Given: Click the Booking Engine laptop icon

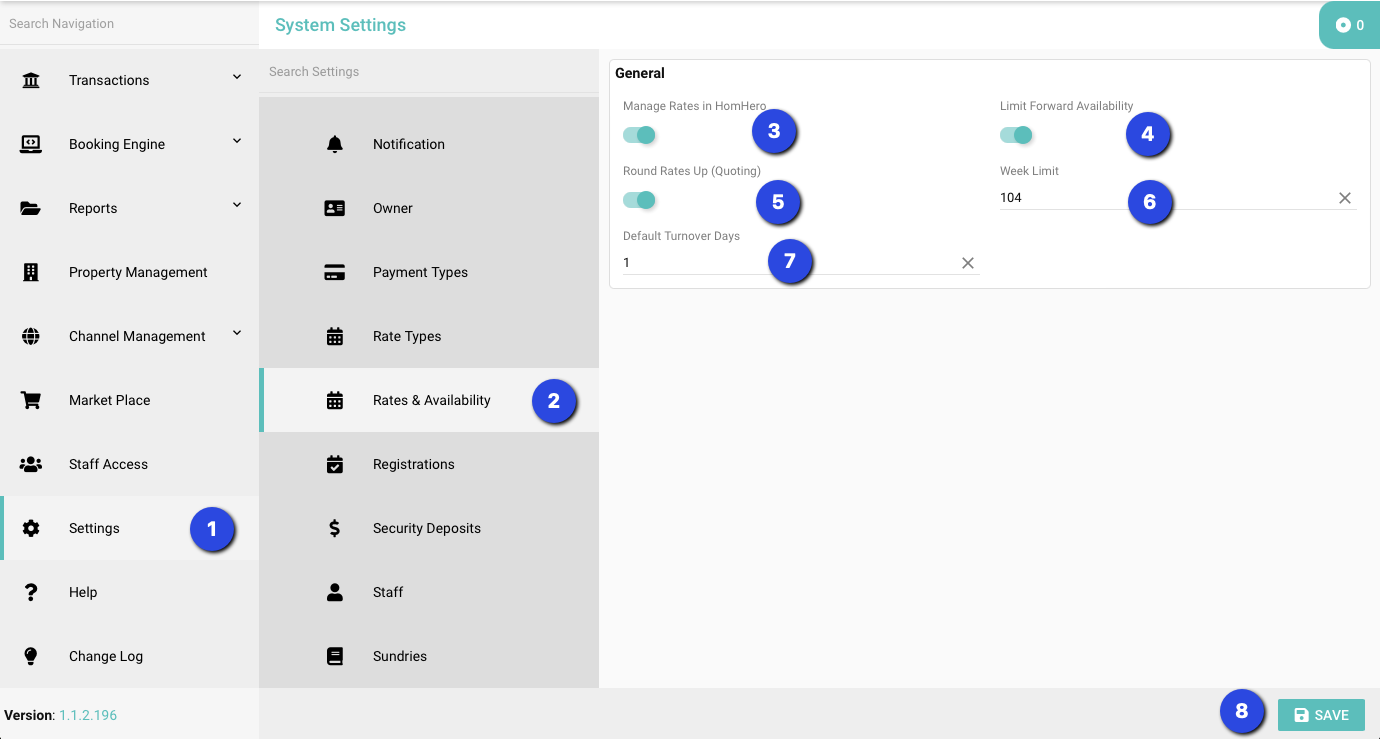Looking at the screenshot, I should 31,144.
